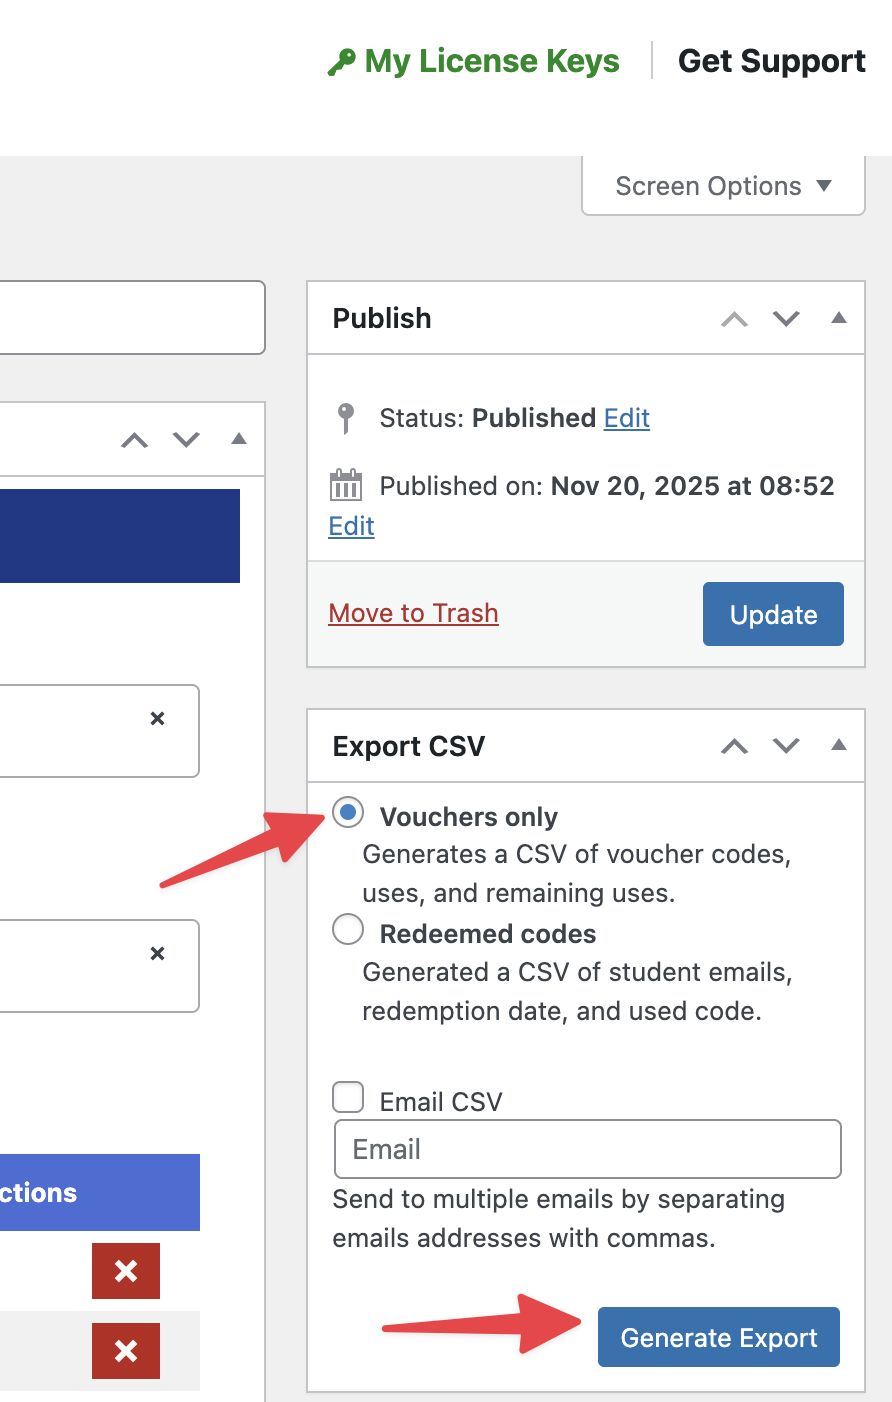Click the up arrow to move Publish box up
Viewport: 892px width, 1402px height.
pos(734,318)
